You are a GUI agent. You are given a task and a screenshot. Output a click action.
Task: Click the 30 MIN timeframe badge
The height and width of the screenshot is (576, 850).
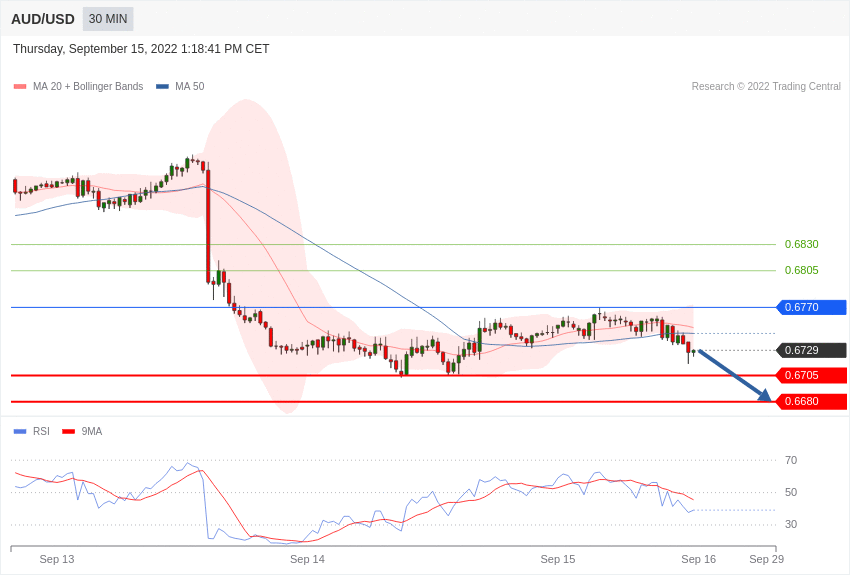[108, 19]
